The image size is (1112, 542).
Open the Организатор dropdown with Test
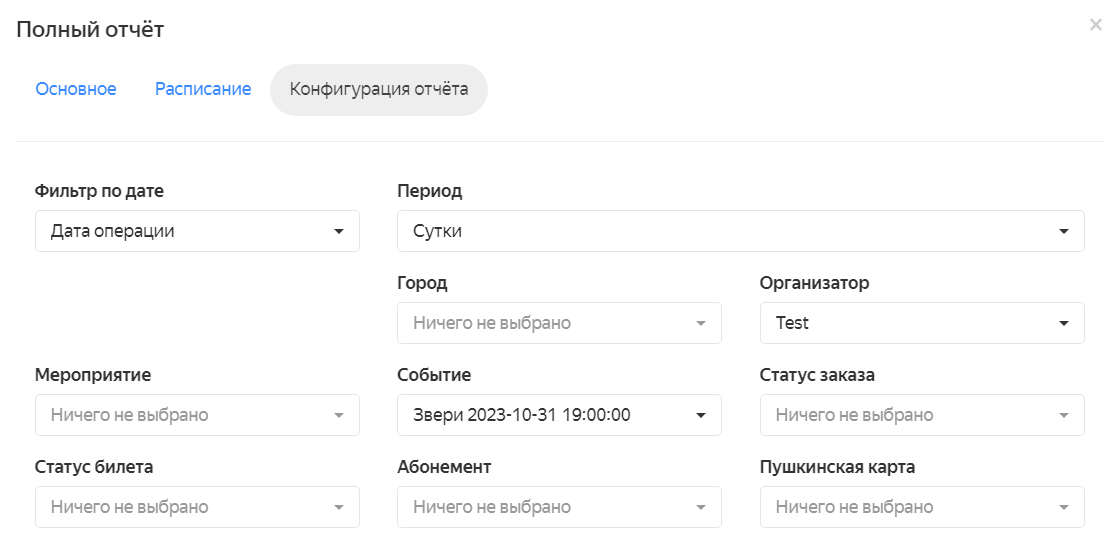[x=922, y=323]
